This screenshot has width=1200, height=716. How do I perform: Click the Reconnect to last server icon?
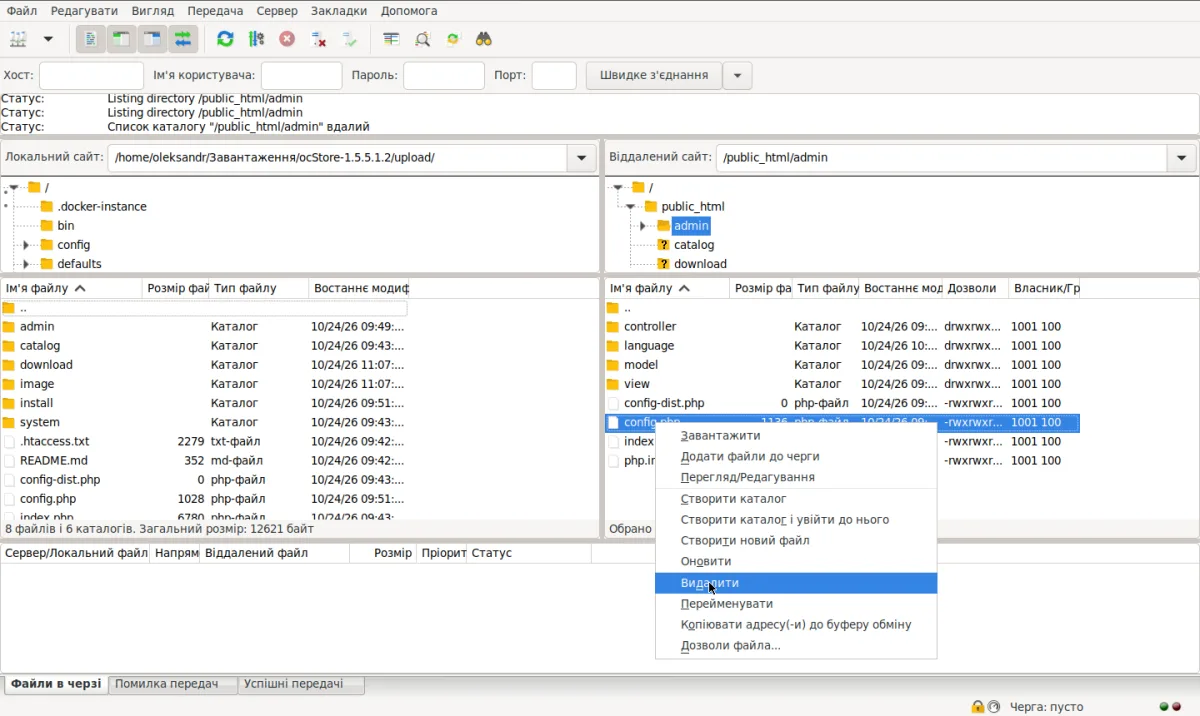pos(349,39)
